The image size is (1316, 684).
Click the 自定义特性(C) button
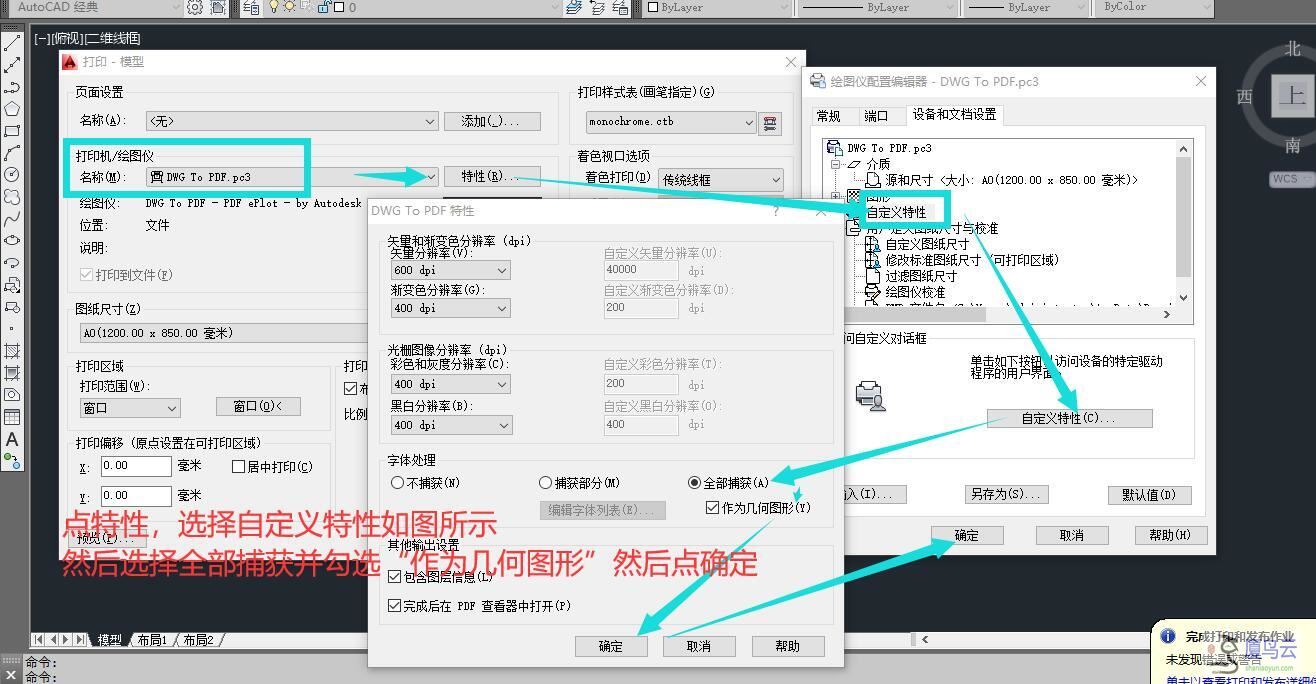[1069, 418]
